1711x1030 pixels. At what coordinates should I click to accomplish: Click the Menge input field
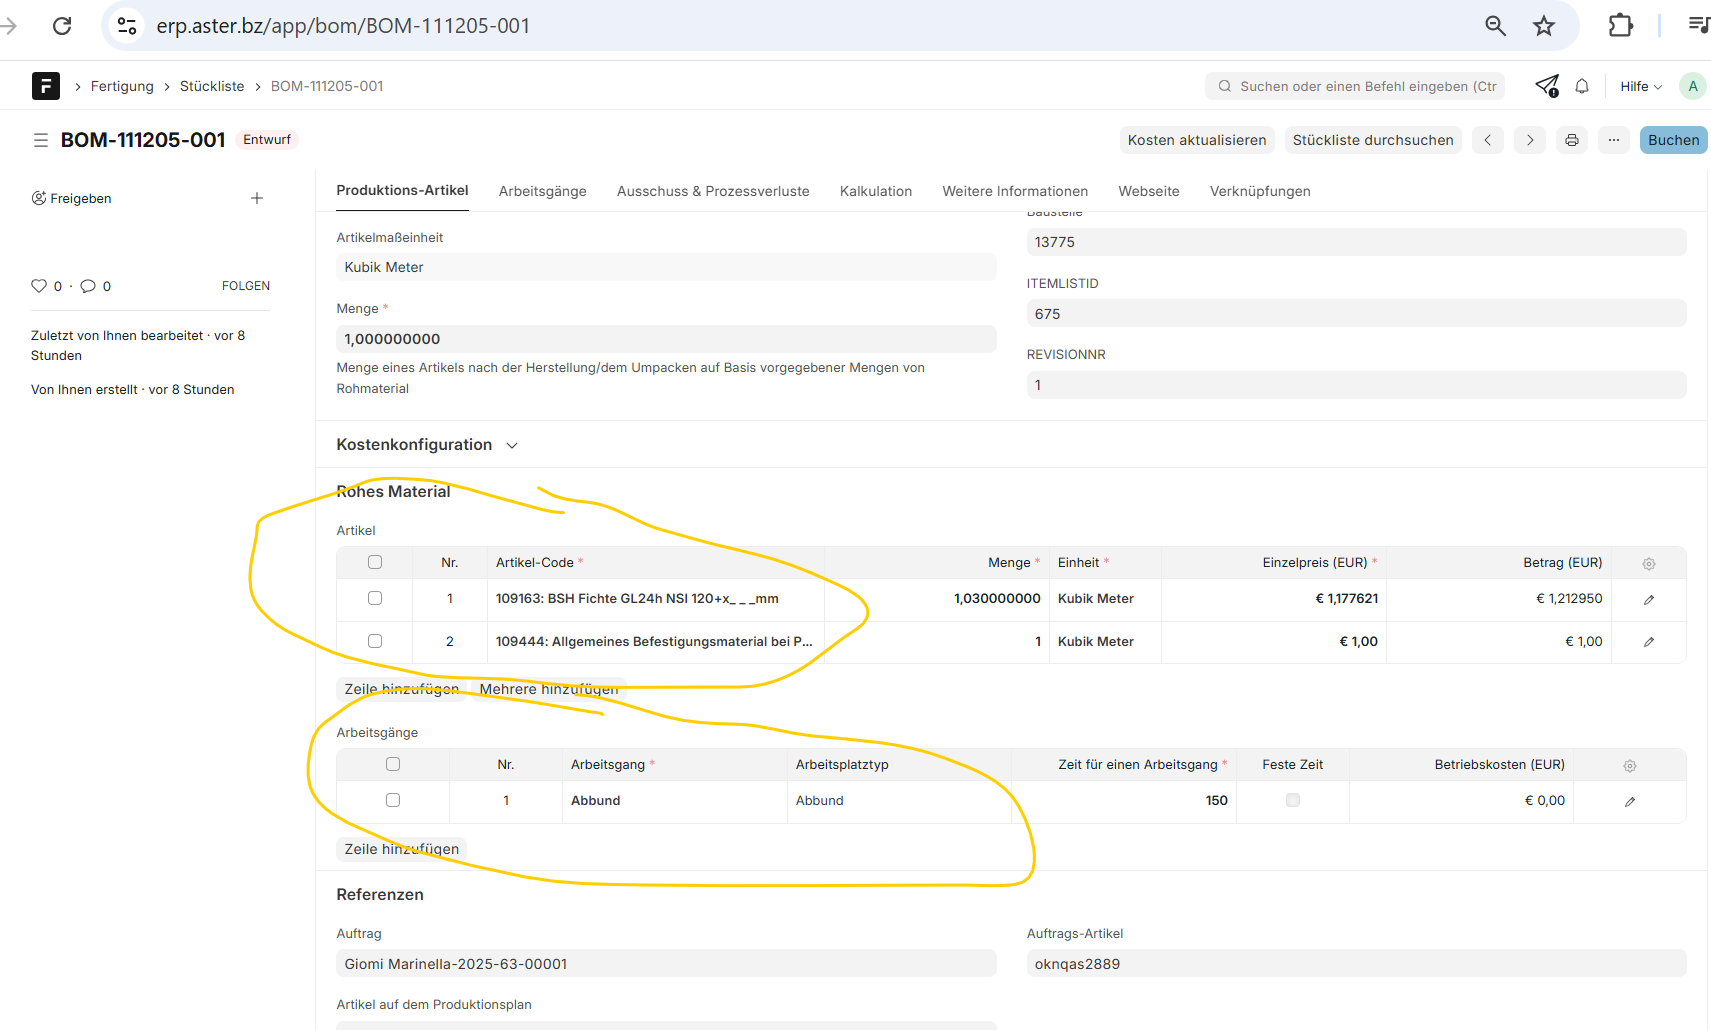click(x=665, y=339)
